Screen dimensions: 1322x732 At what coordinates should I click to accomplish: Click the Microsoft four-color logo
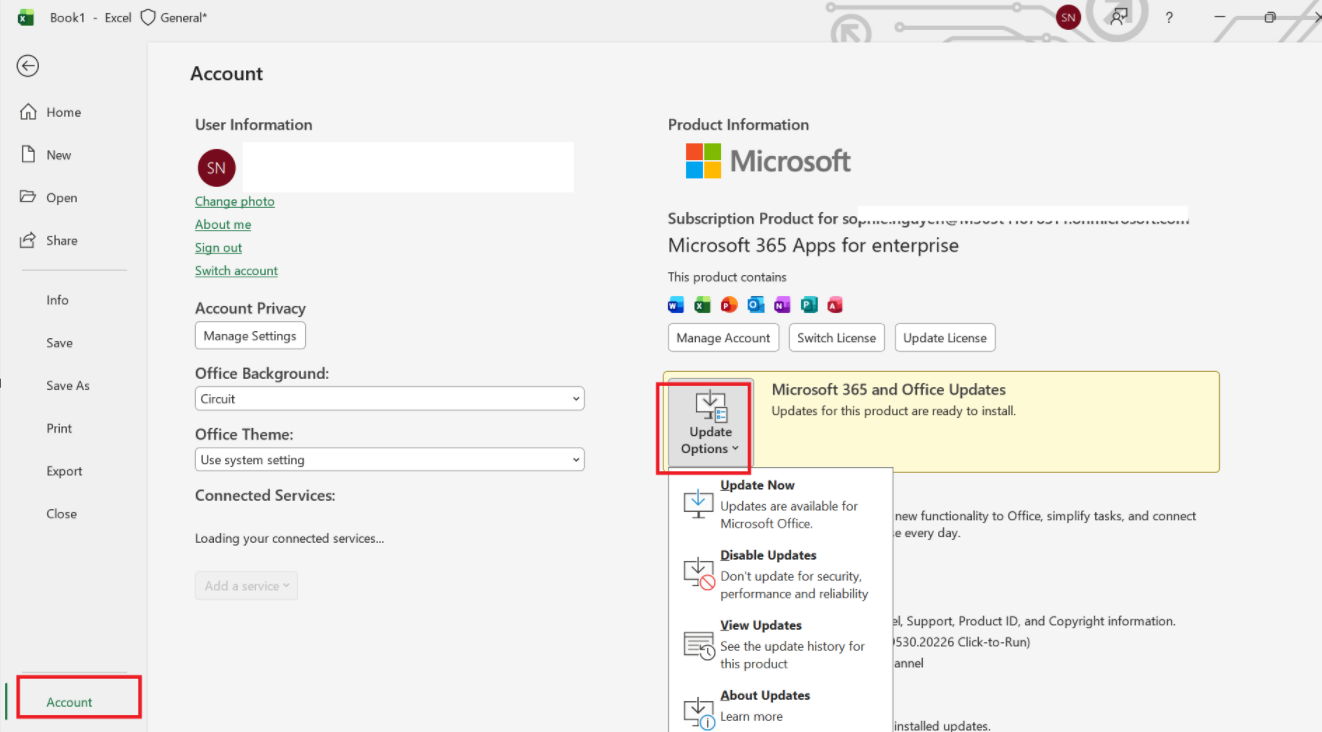click(x=703, y=161)
